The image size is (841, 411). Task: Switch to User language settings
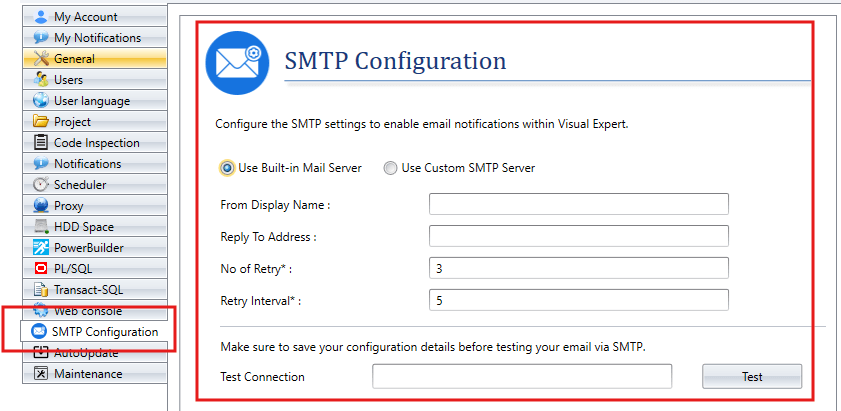pyautogui.click(x=95, y=100)
